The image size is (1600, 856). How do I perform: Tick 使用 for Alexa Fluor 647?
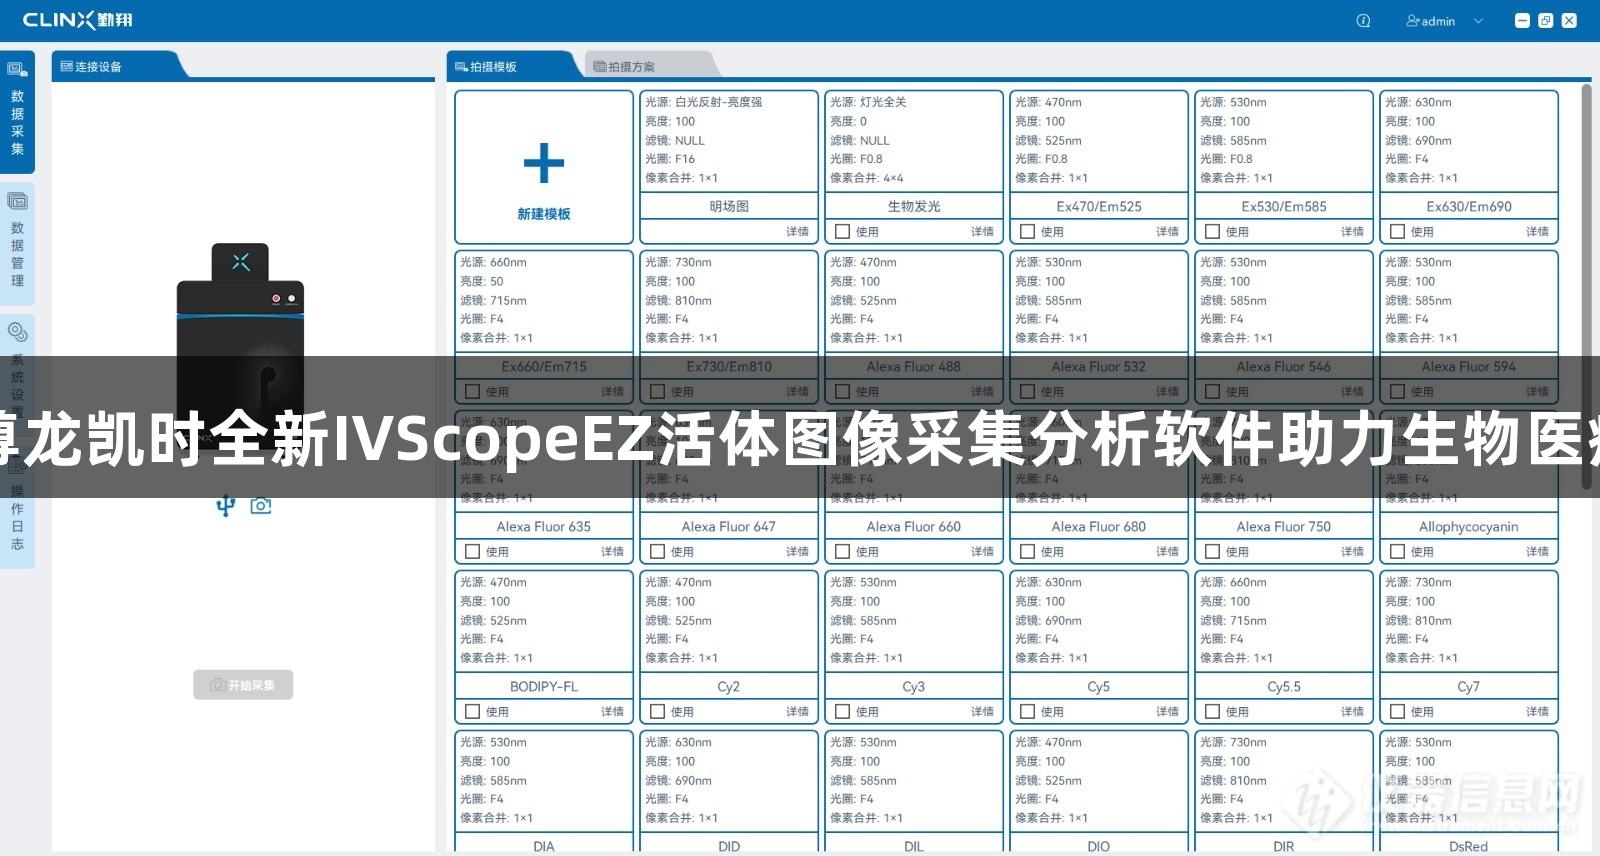[658, 552]
